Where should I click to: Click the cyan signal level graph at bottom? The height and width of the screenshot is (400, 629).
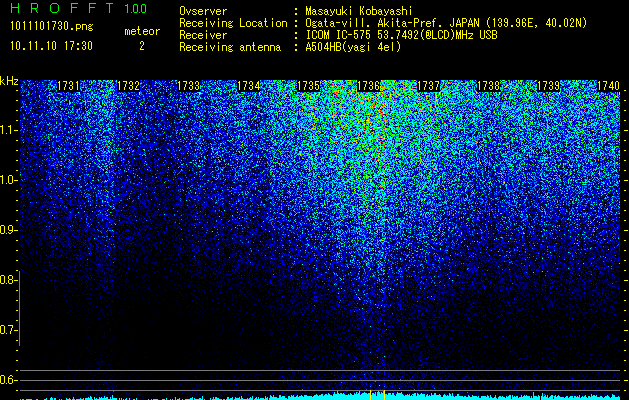(x=320, y=396)
